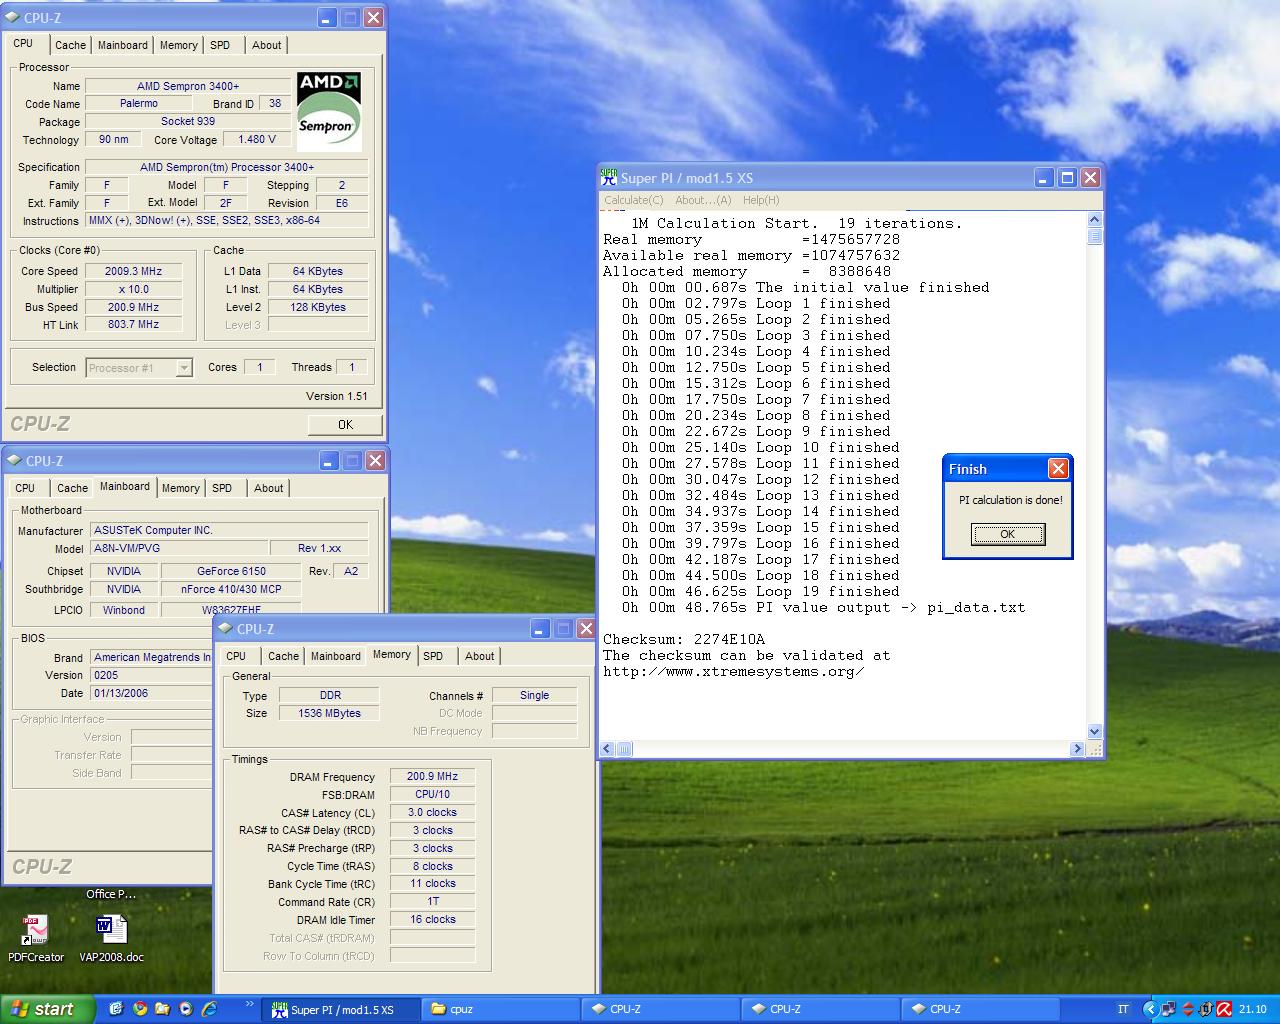This screenshot has width=1280, height=1024.
Task: Open the About...(A) menu in Super PI
Action: 703,200
